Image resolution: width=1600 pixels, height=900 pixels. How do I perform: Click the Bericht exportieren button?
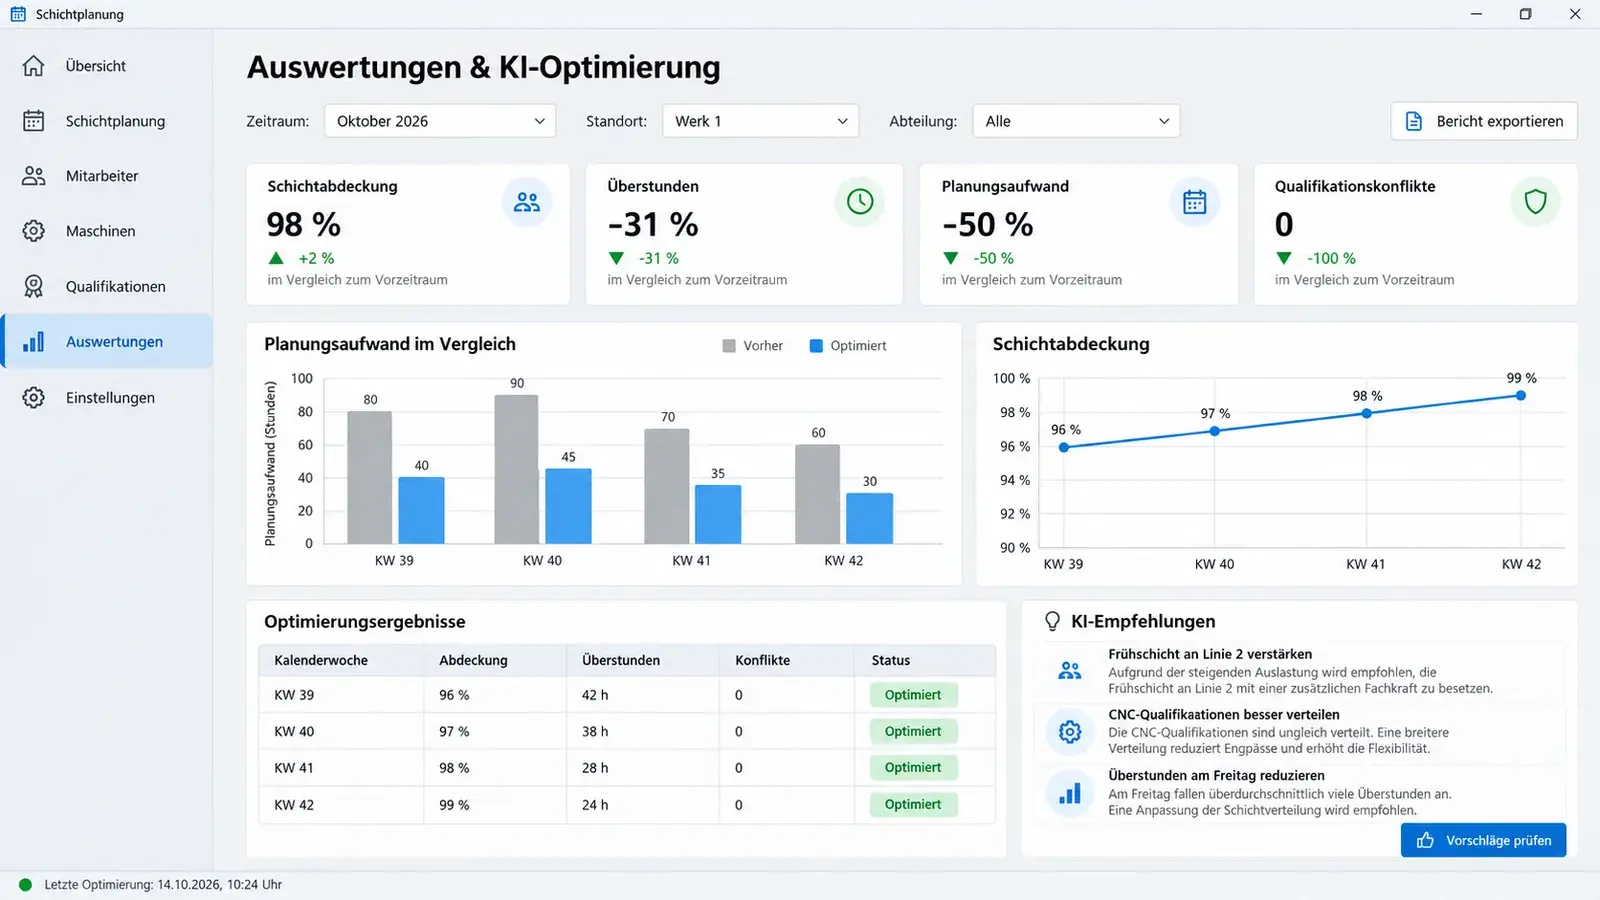tap(1484, 121)
